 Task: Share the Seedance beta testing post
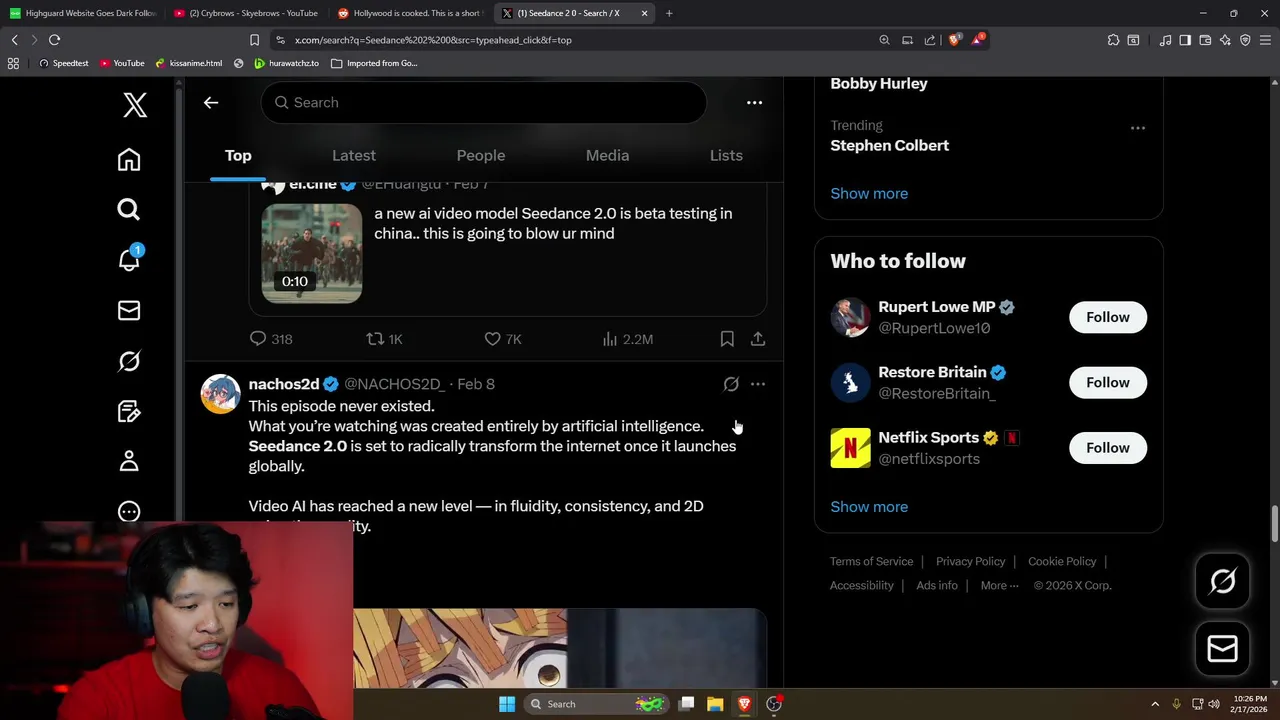tap(758, 339)
